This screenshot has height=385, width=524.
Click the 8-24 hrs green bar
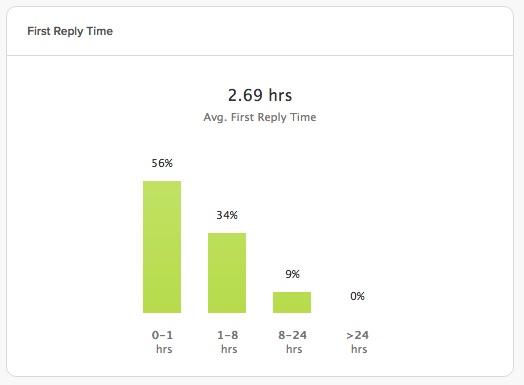292,302
